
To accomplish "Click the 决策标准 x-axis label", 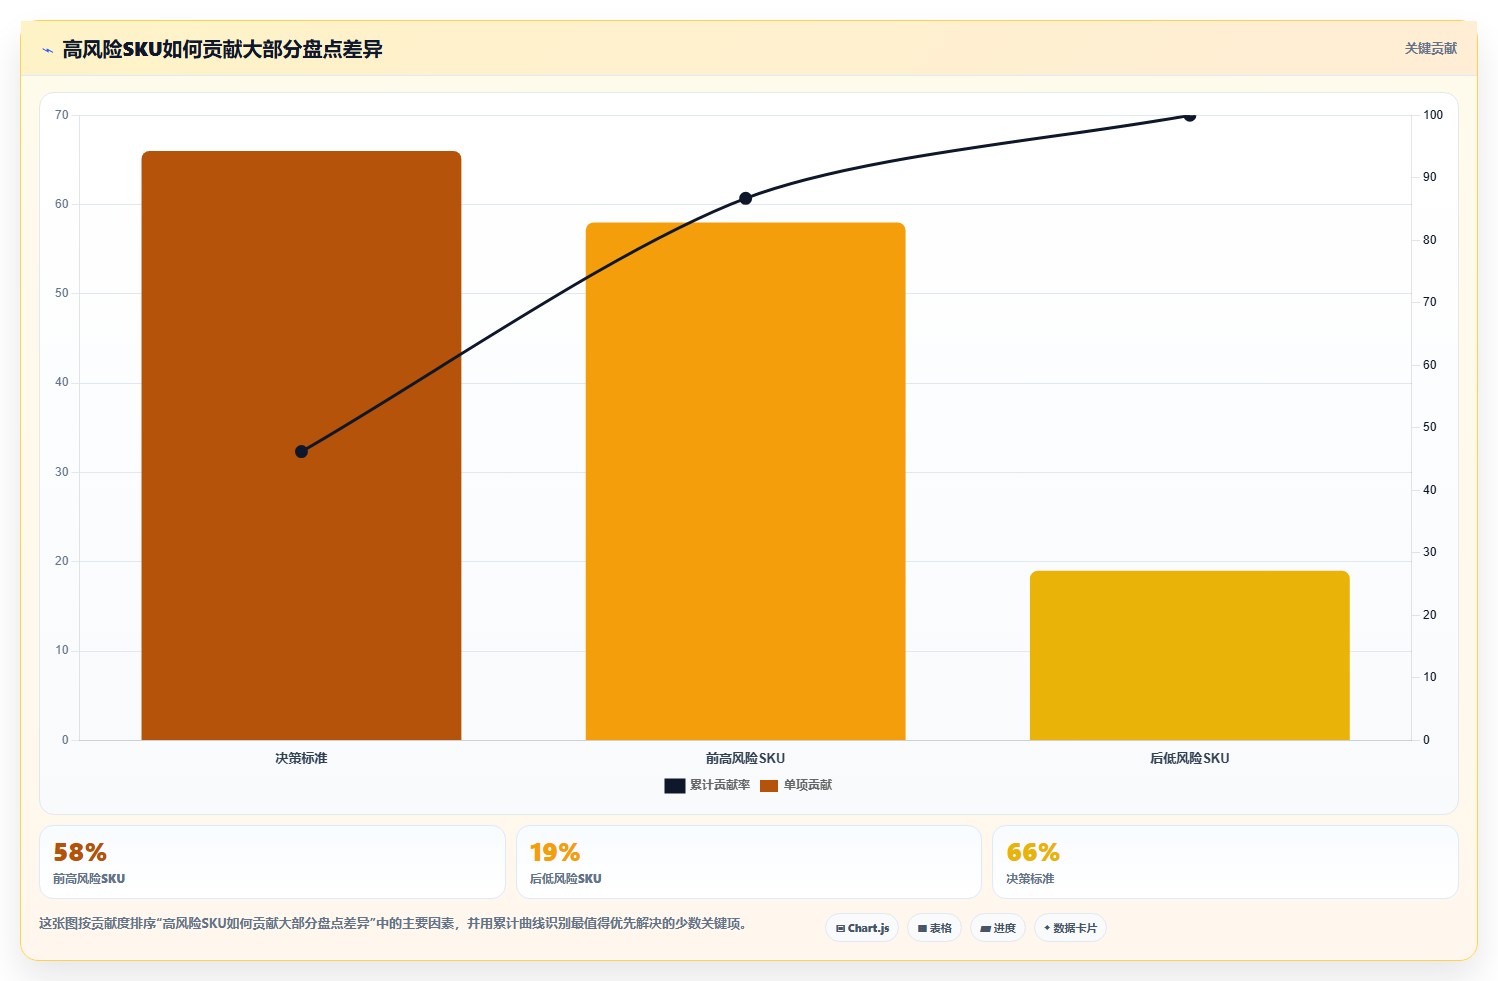I will 301,758.
